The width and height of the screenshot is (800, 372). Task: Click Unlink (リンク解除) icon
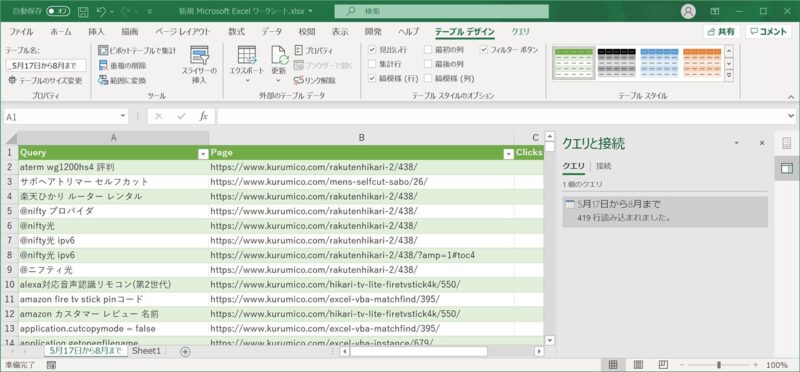point(299,80)
